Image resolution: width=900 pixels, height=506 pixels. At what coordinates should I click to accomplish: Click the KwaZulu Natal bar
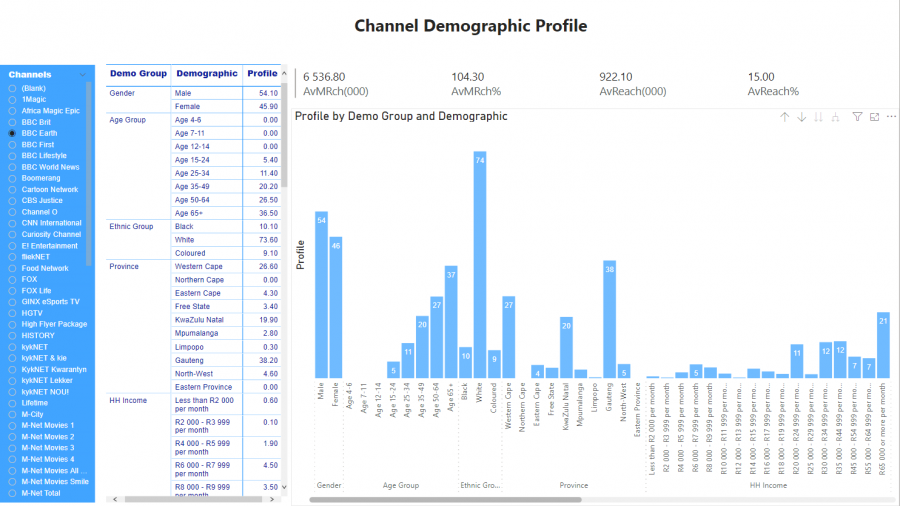point(566,347)
